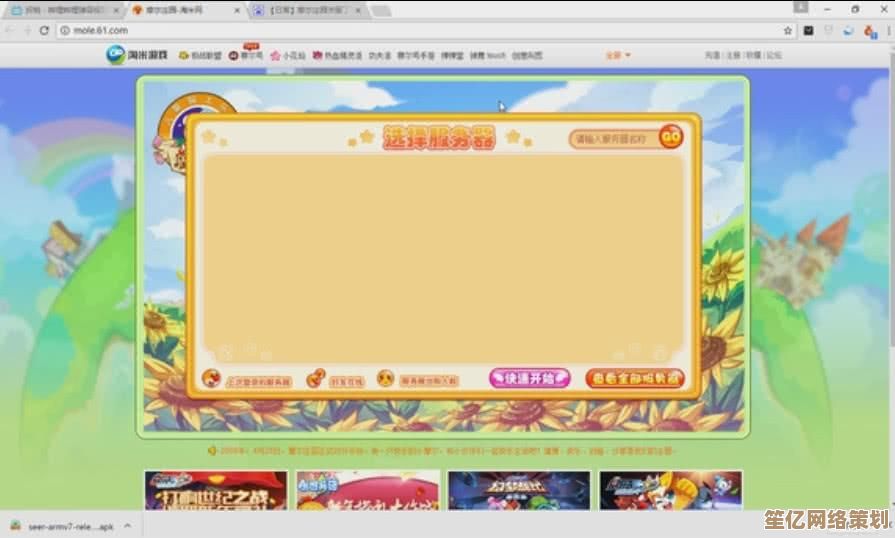
Task: Click the first link in the top-right link group
Action: 712,55
